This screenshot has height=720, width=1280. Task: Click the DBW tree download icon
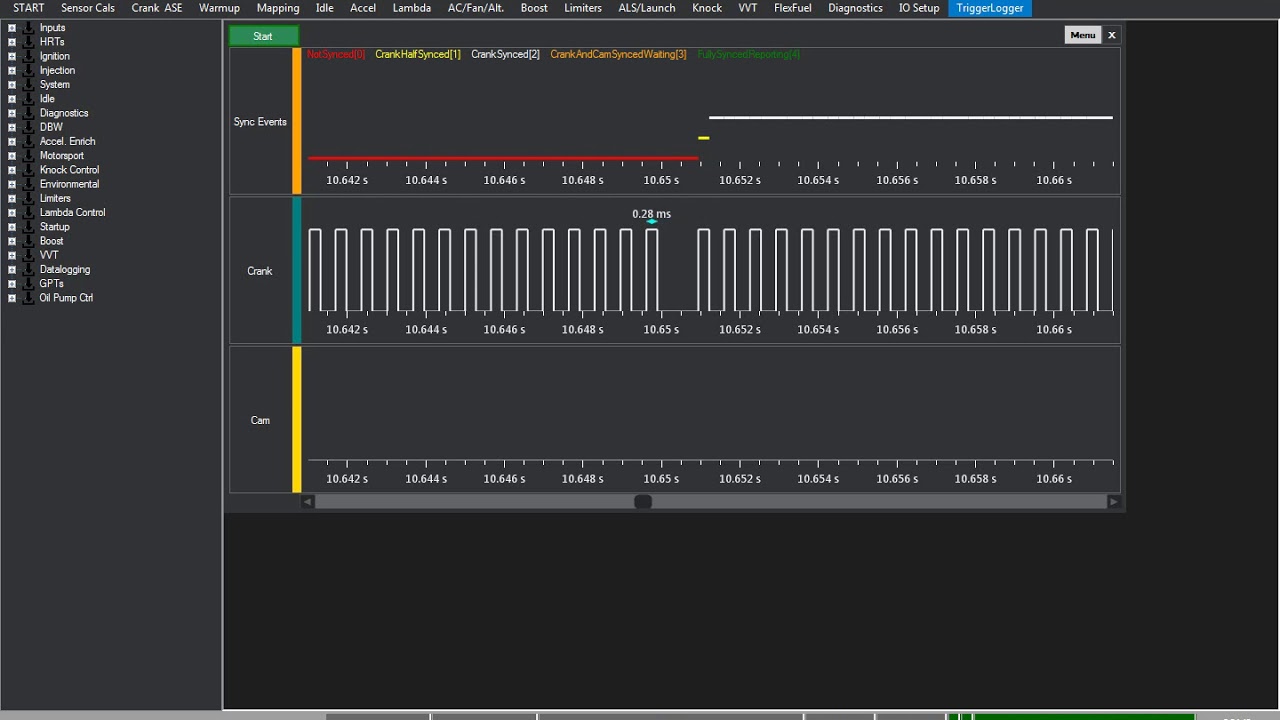[x=27, y=127]
